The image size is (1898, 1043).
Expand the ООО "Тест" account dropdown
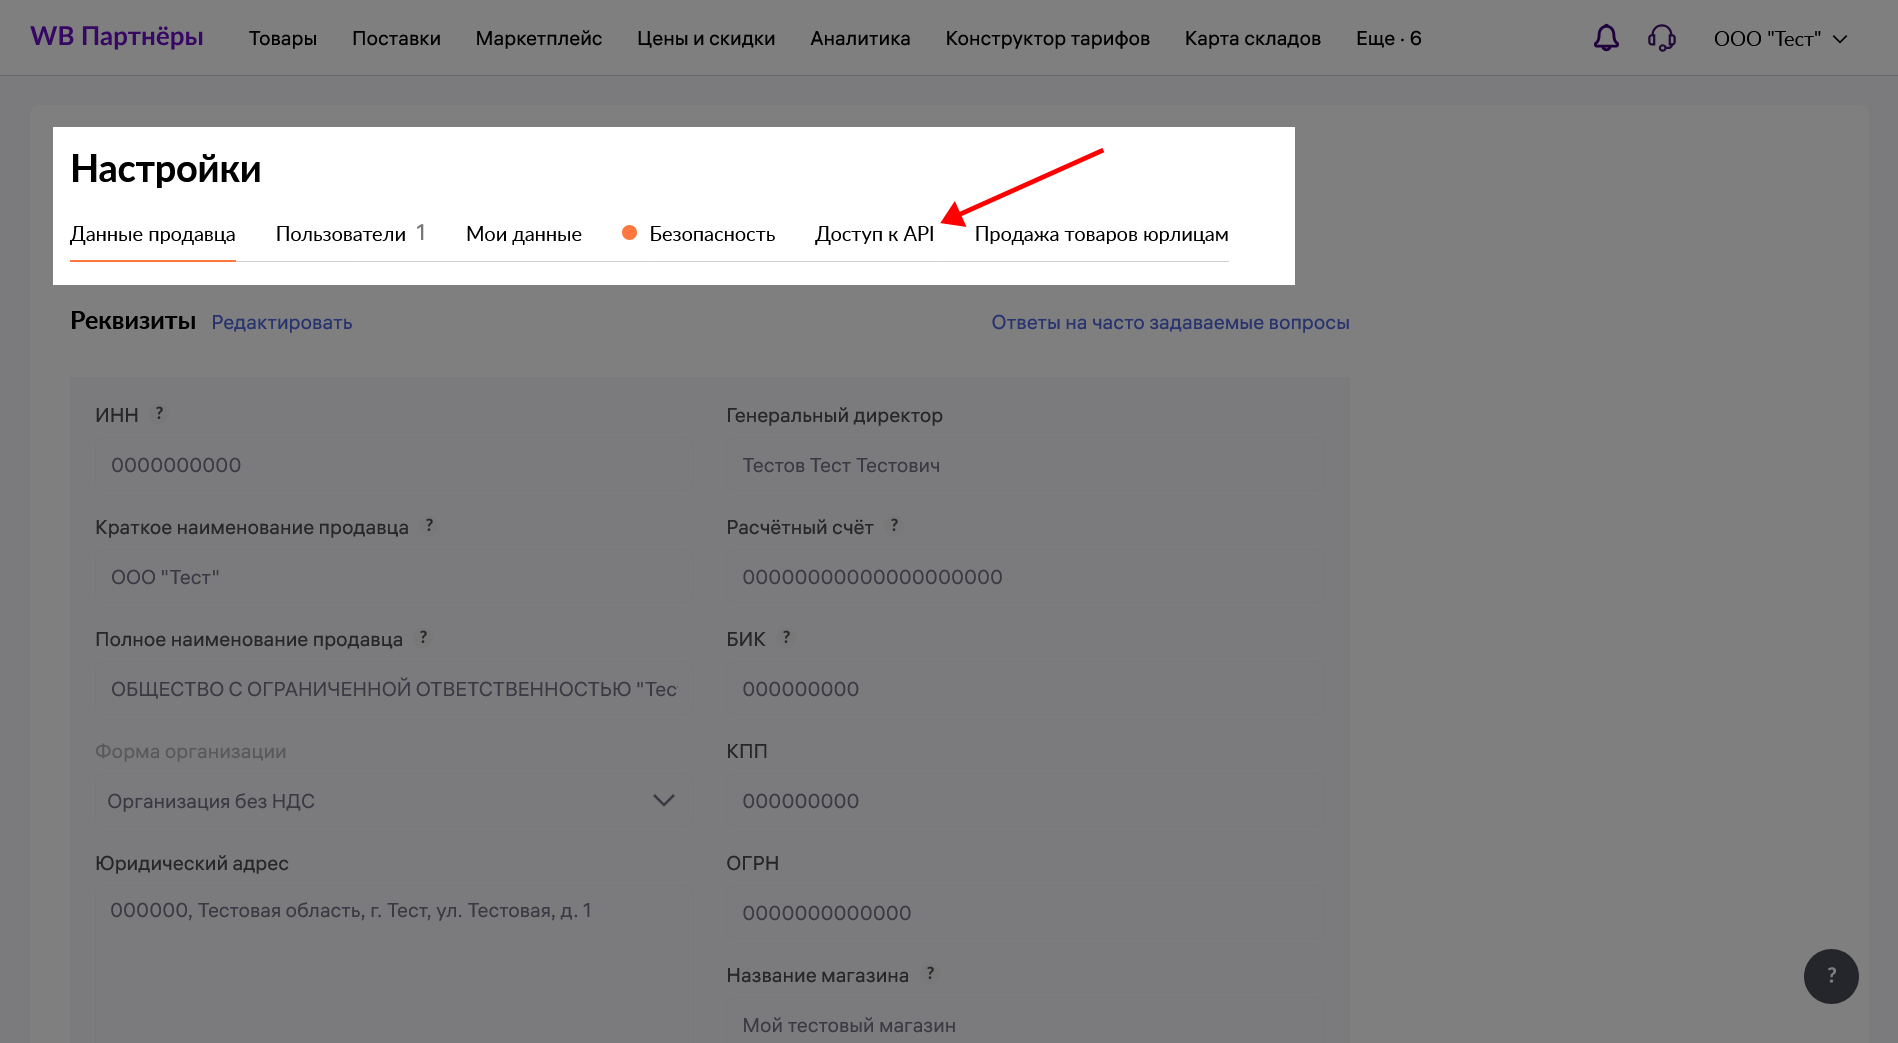click(1780, 39)
